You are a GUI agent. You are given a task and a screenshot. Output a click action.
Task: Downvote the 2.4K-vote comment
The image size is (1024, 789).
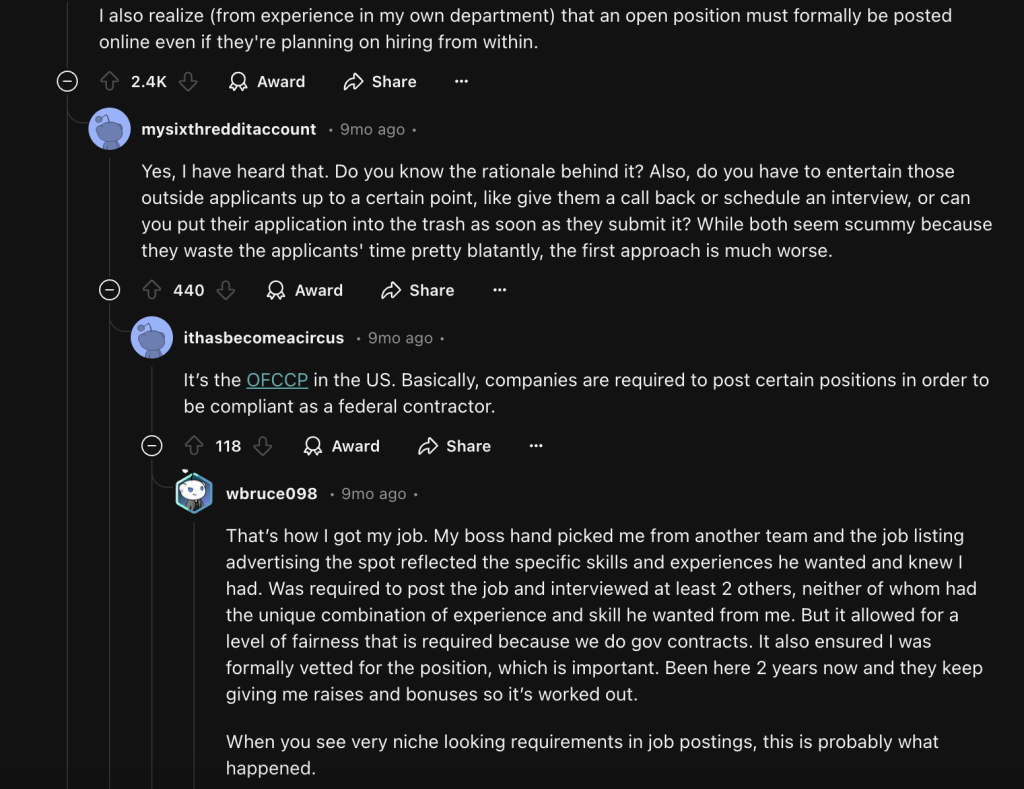[x=189, y=82]
